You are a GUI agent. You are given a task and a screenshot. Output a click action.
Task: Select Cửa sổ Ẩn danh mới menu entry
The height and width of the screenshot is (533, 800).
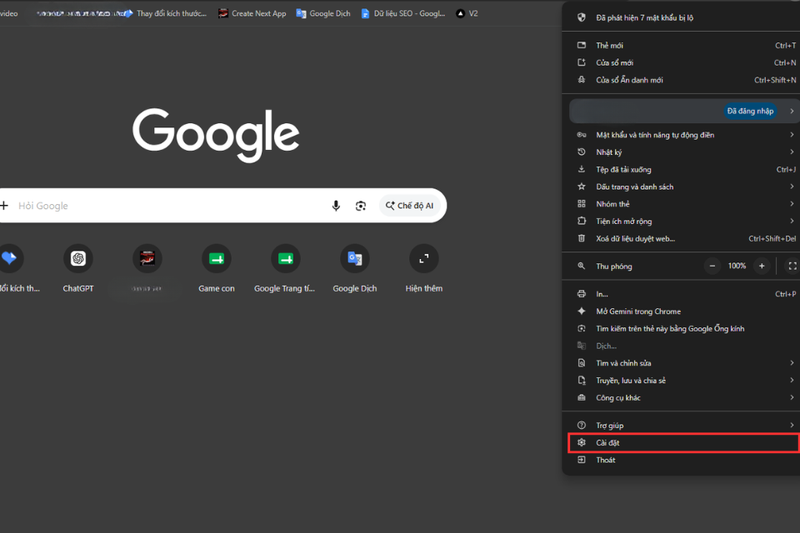[683, 80]
